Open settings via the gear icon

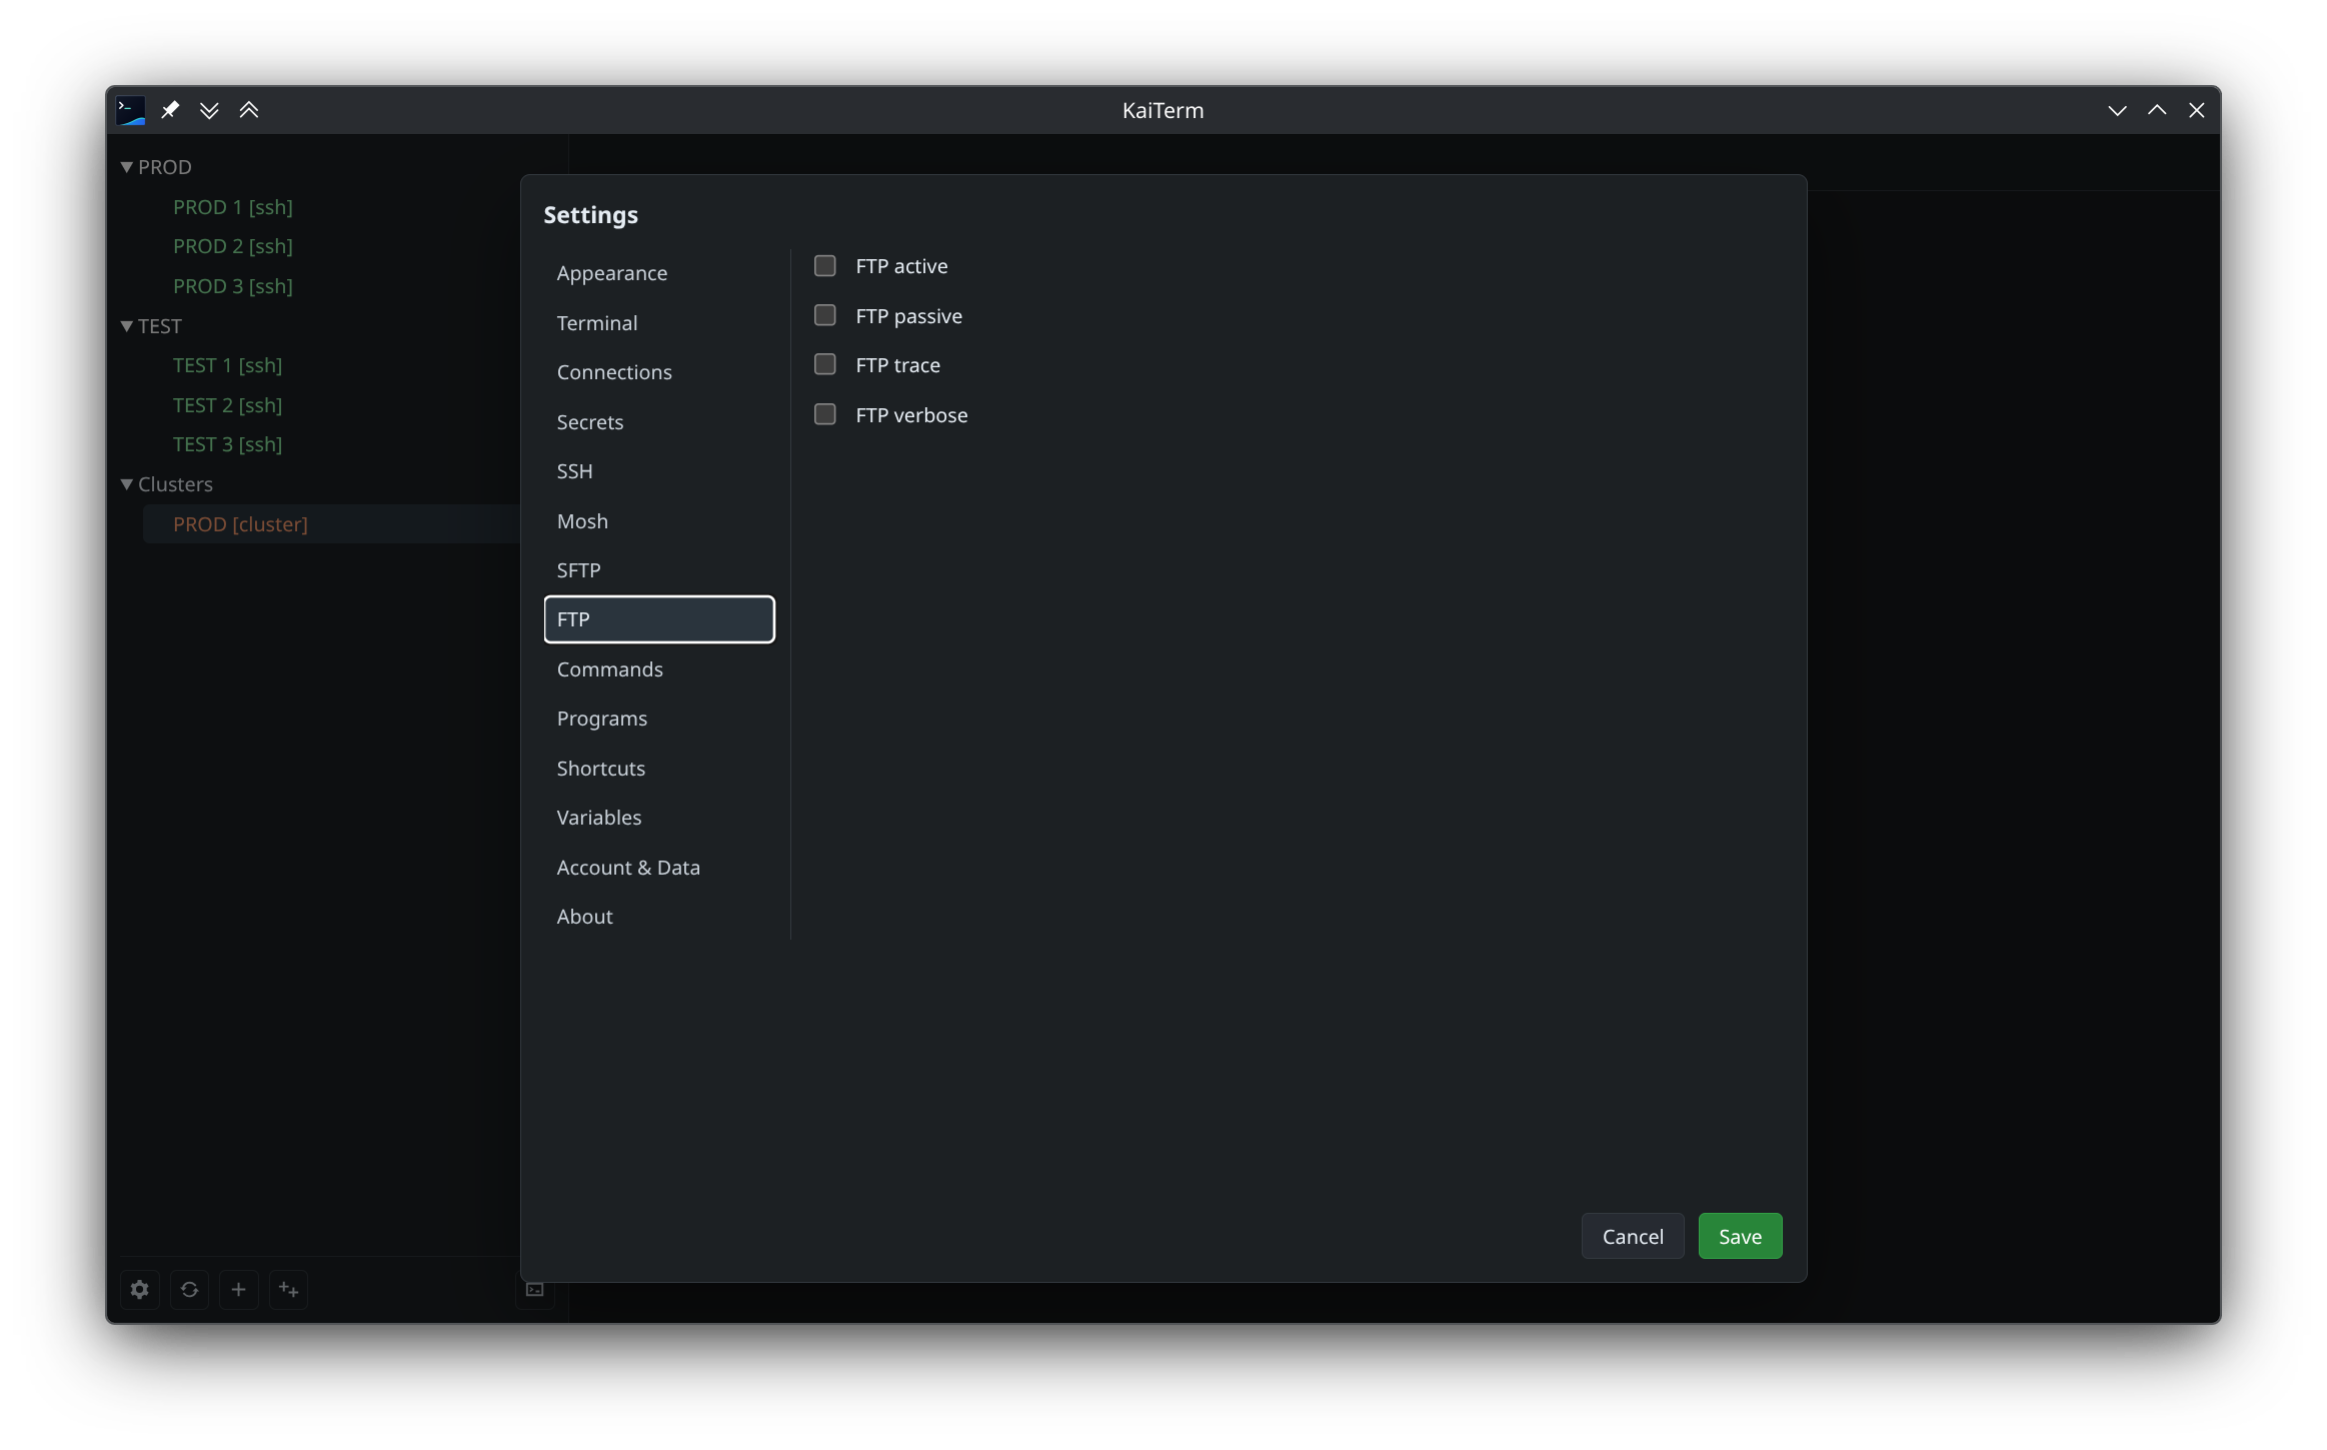140,1289
